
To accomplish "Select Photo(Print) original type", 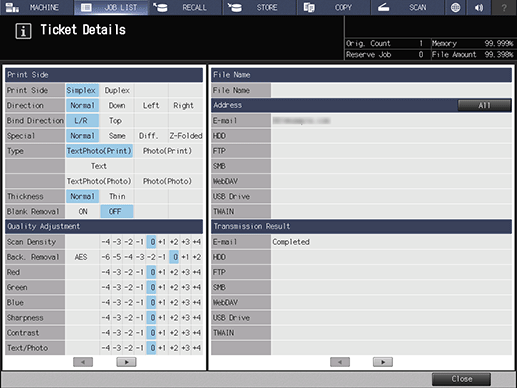I will pyautogui.click(x=167, y=151).
